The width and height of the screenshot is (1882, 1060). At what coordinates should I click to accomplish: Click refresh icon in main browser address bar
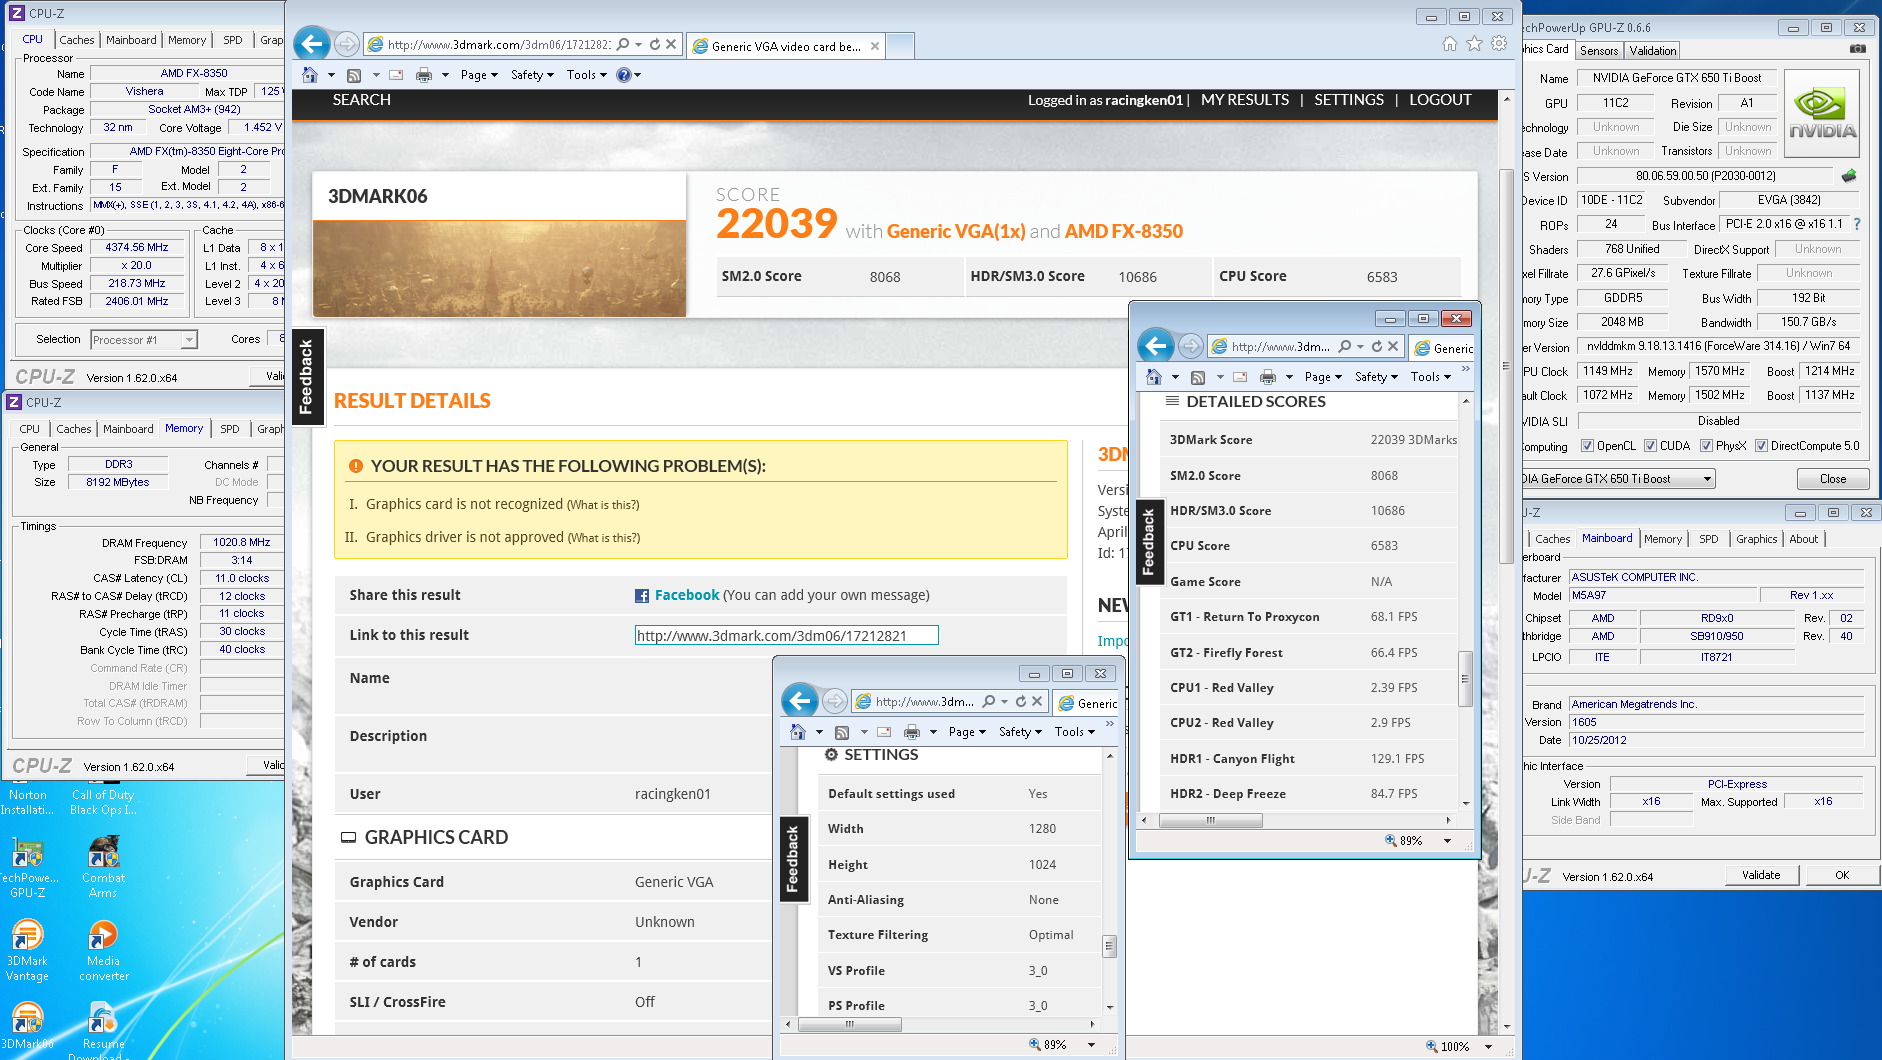655,44
